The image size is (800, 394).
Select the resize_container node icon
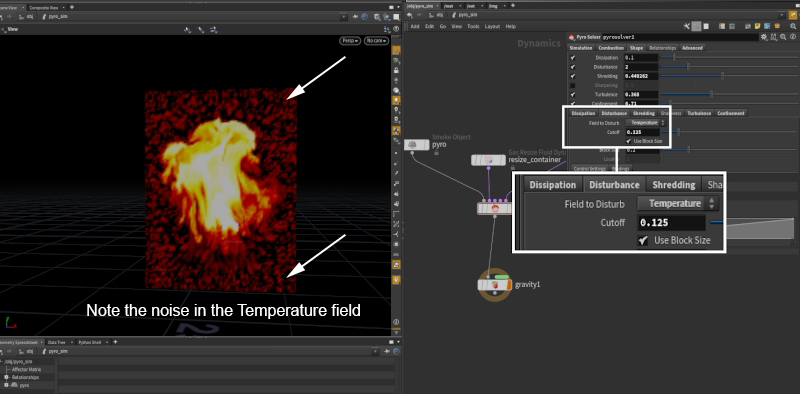click(488, 160)
